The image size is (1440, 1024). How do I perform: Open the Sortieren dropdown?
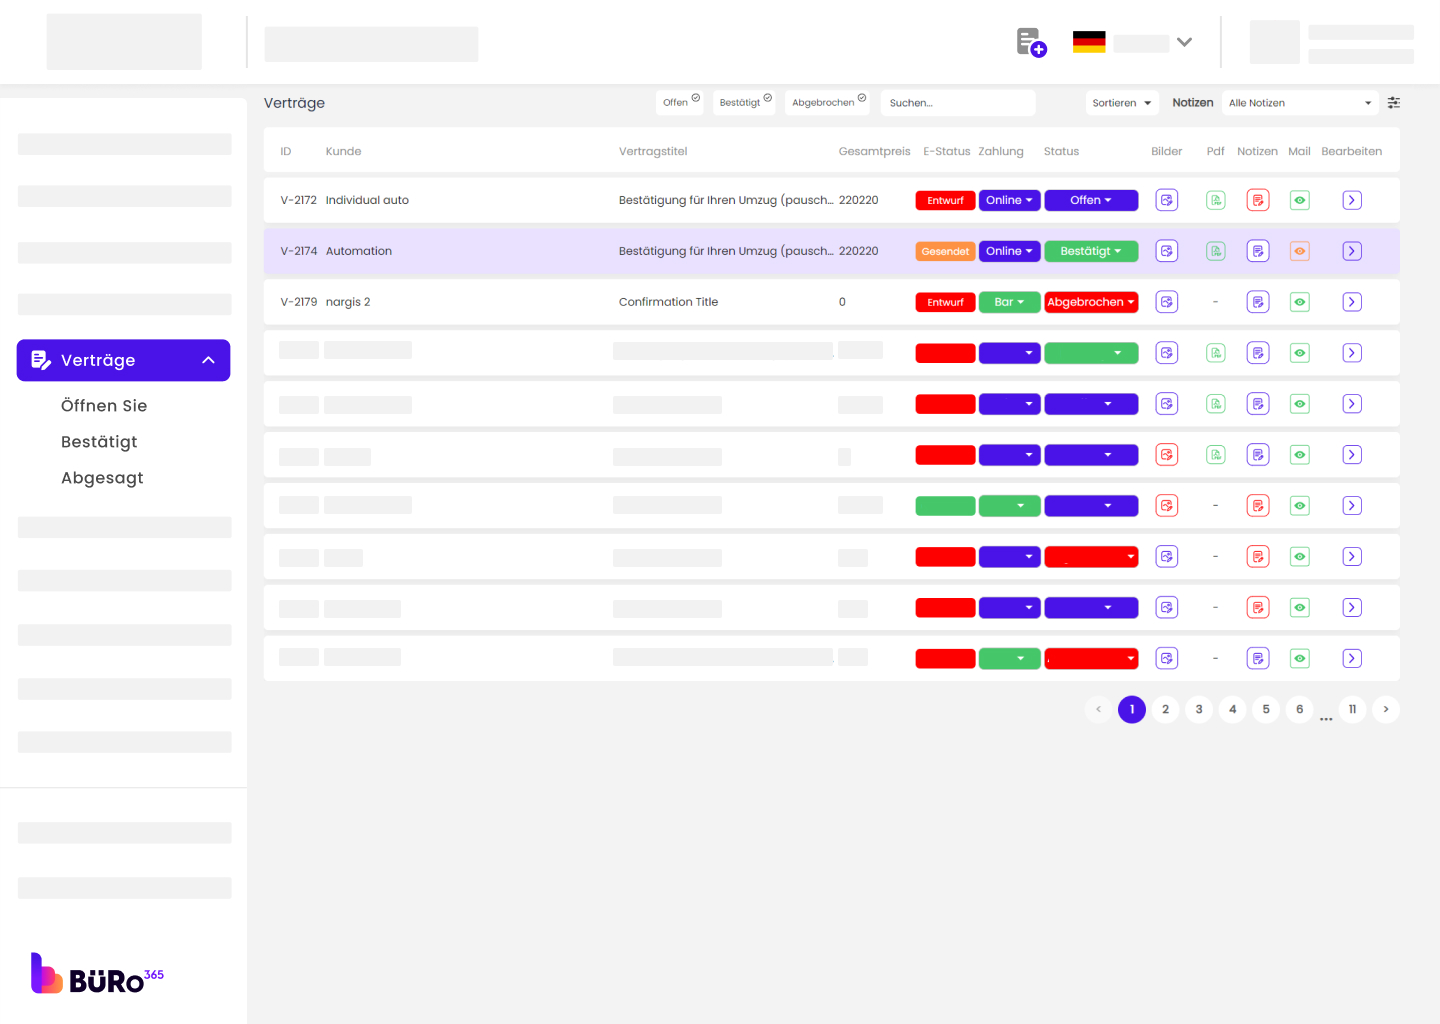1121,103
